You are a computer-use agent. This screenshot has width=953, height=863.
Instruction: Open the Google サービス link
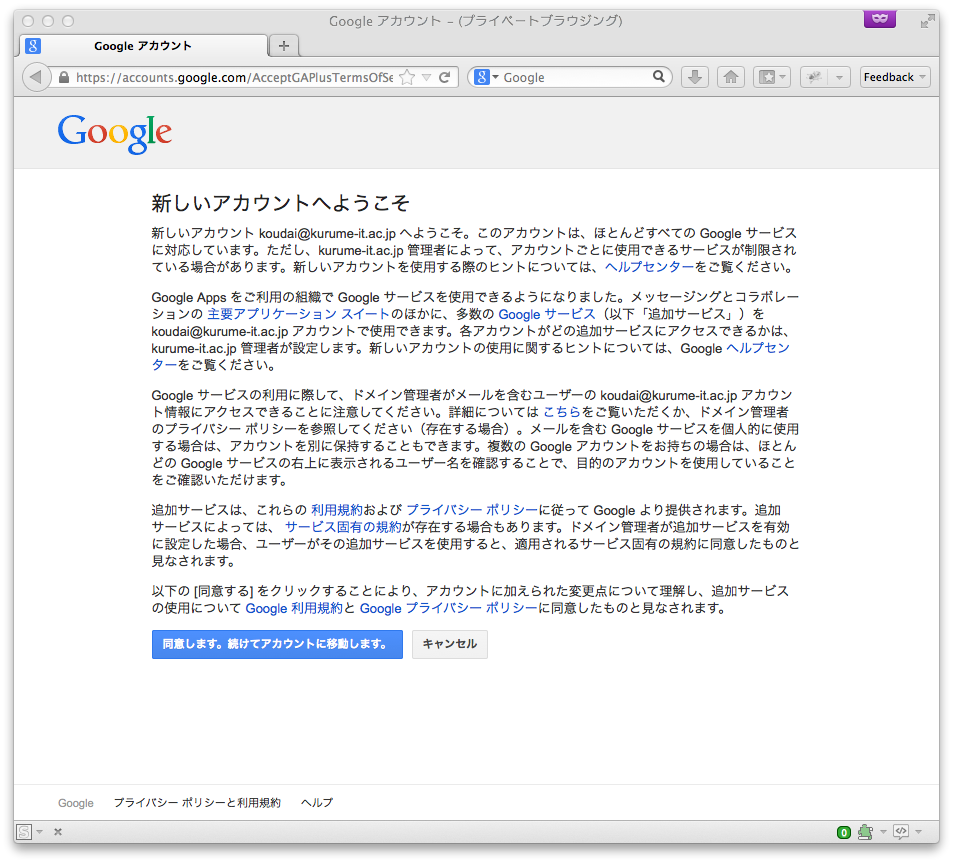coord(546,314)
